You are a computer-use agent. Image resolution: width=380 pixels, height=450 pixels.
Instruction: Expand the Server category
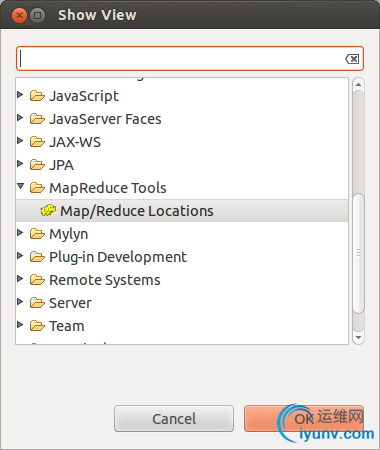coord(20,302)
